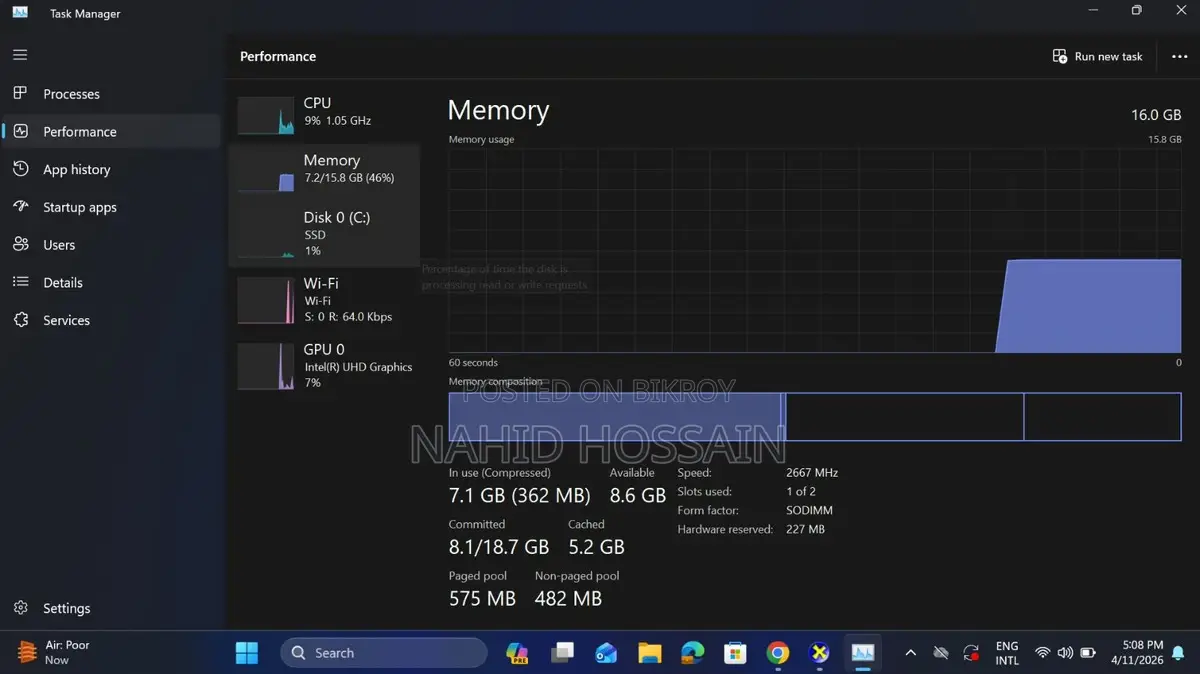Click the Settings gear icon
The height and width of the screenshot is (674, 1200).
point(20,607)
